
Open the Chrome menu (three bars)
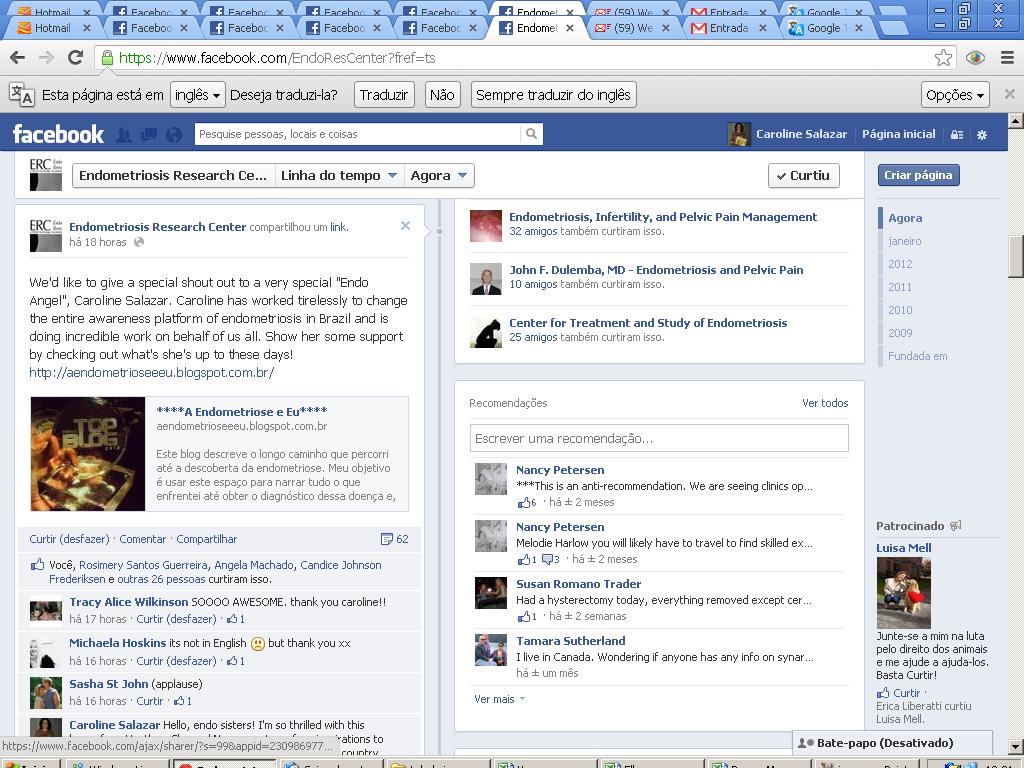(1007, 57)
